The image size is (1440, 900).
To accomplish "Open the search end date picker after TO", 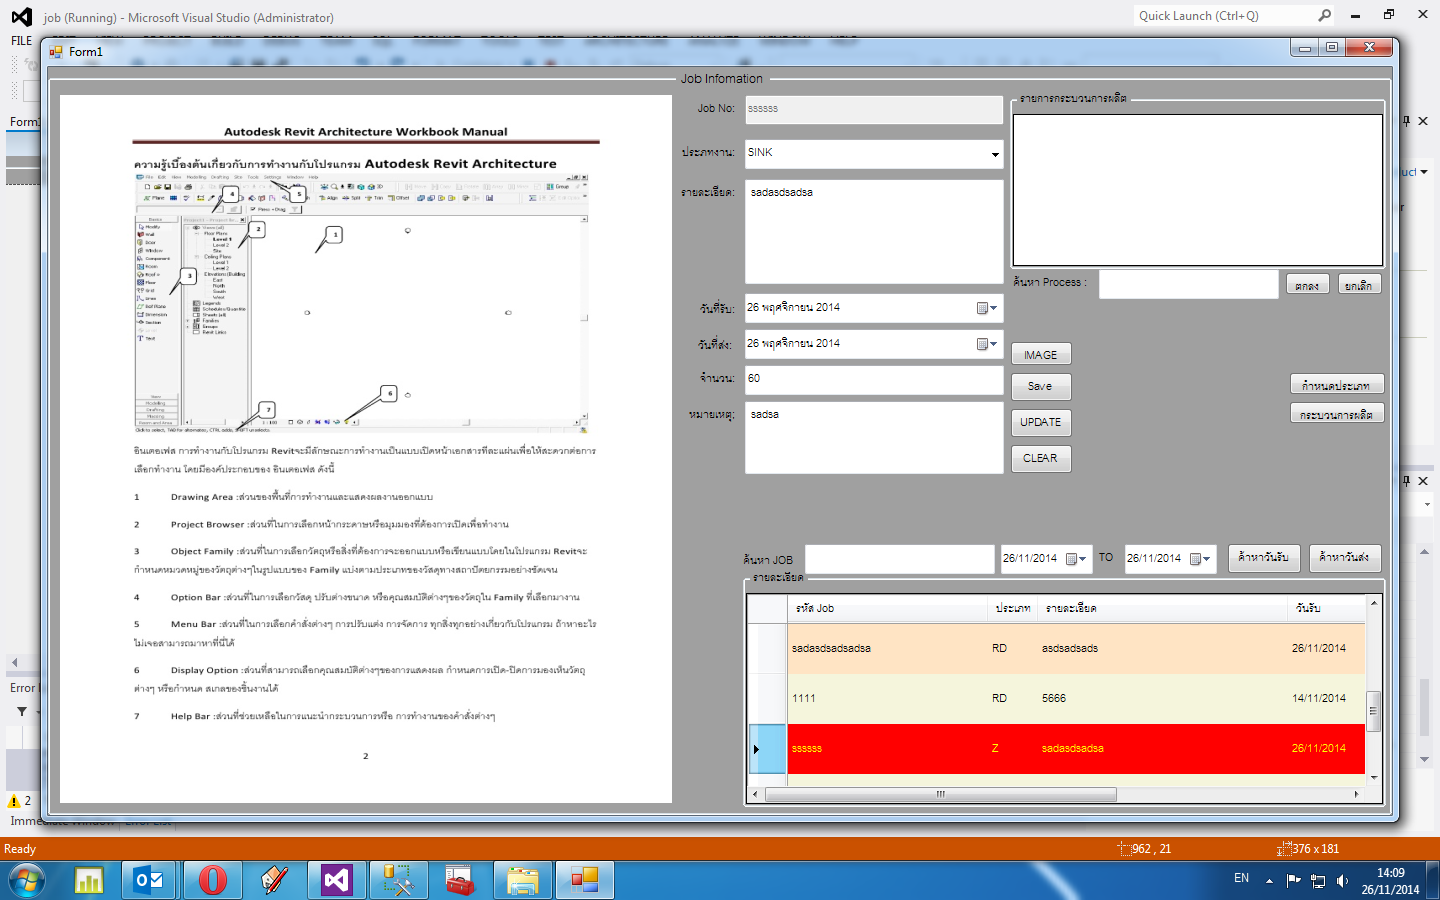I will coord(1201,559).
